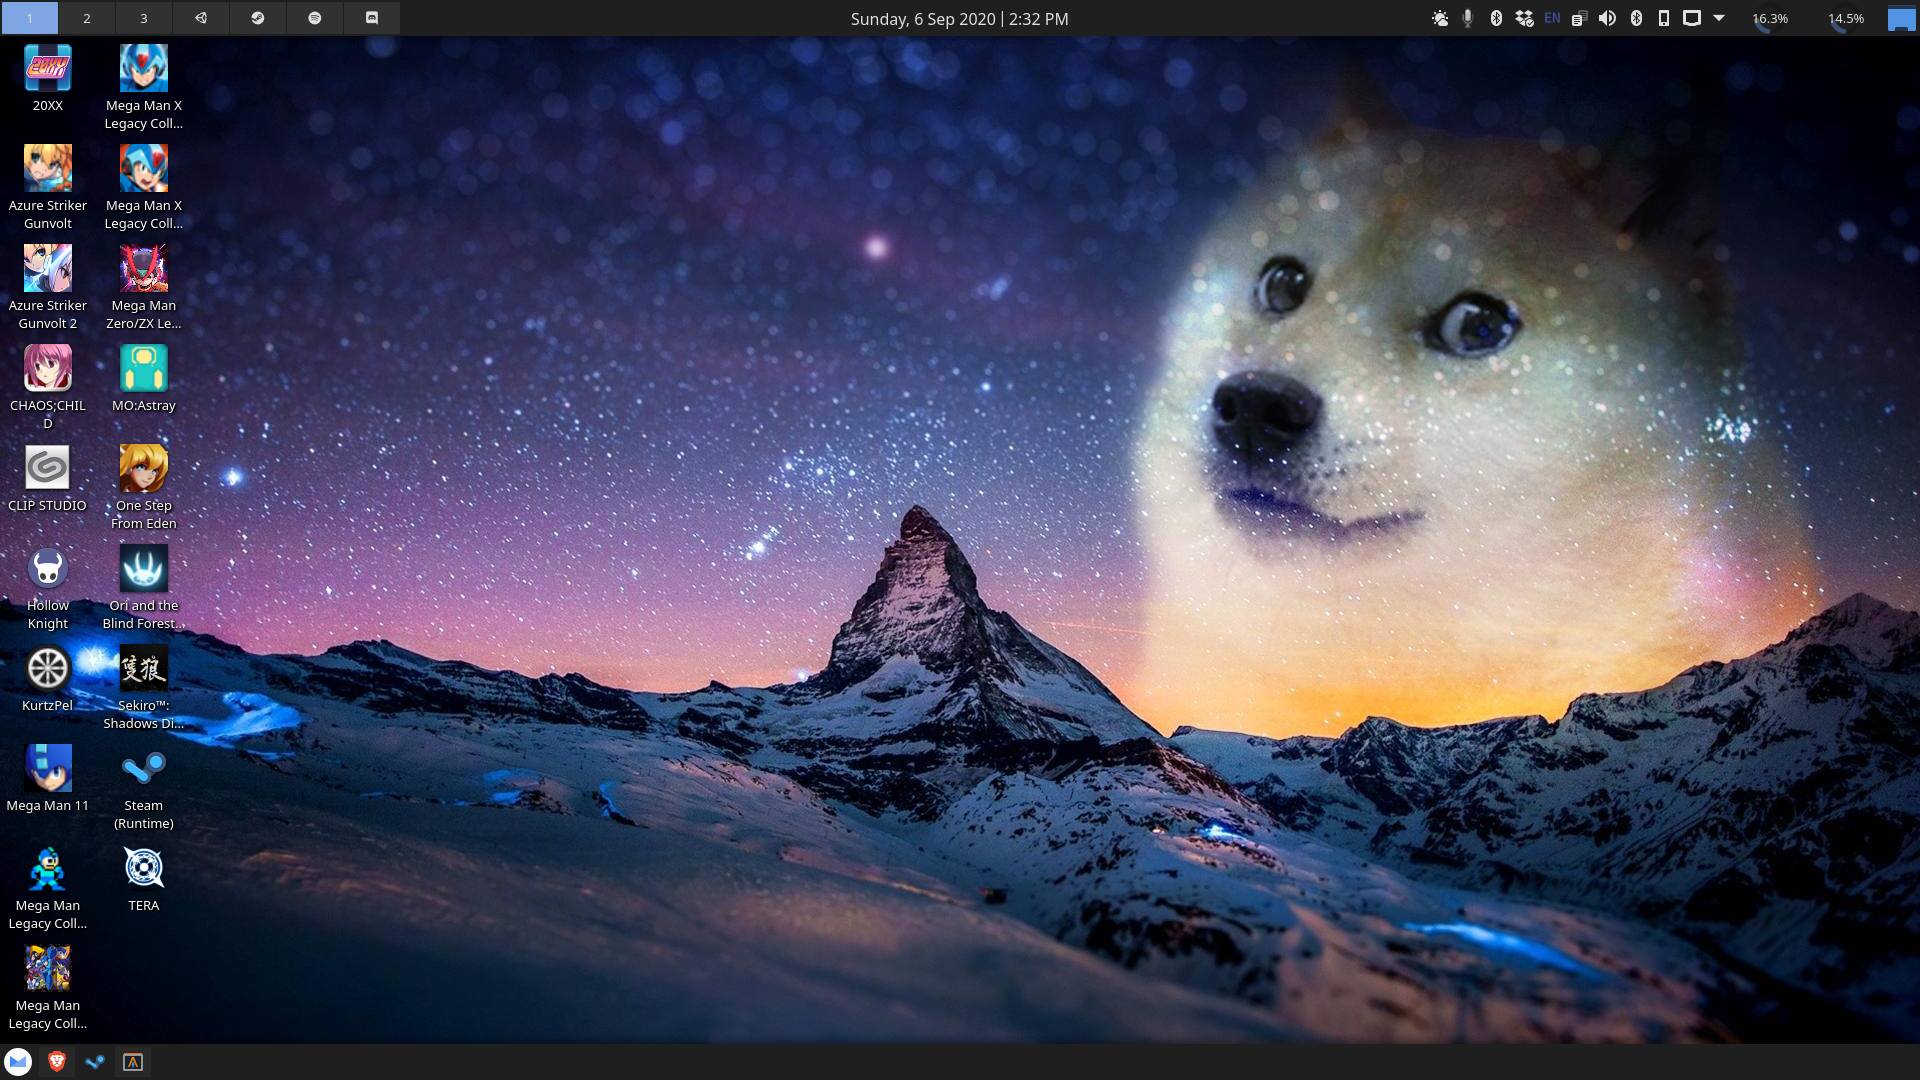Open the 20XX game shortcut
This screenshot has height=1080, width=1920.
pyautogui.click(x=47, y=69)
